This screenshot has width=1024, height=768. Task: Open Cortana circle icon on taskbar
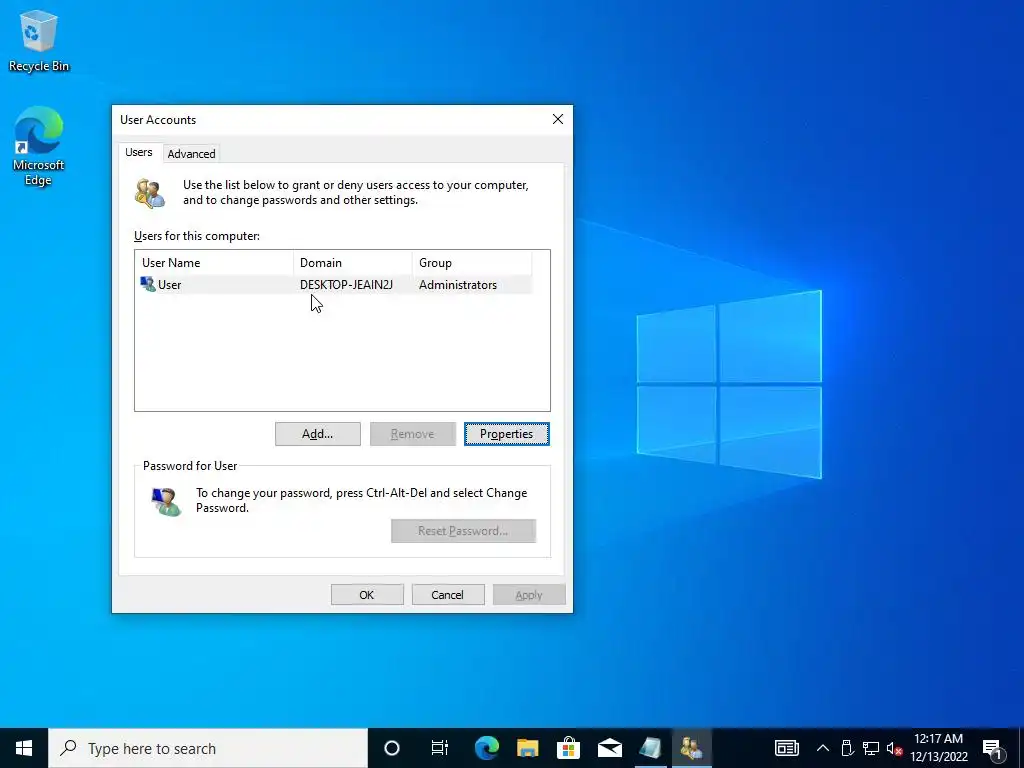click(x=392, y=748)
